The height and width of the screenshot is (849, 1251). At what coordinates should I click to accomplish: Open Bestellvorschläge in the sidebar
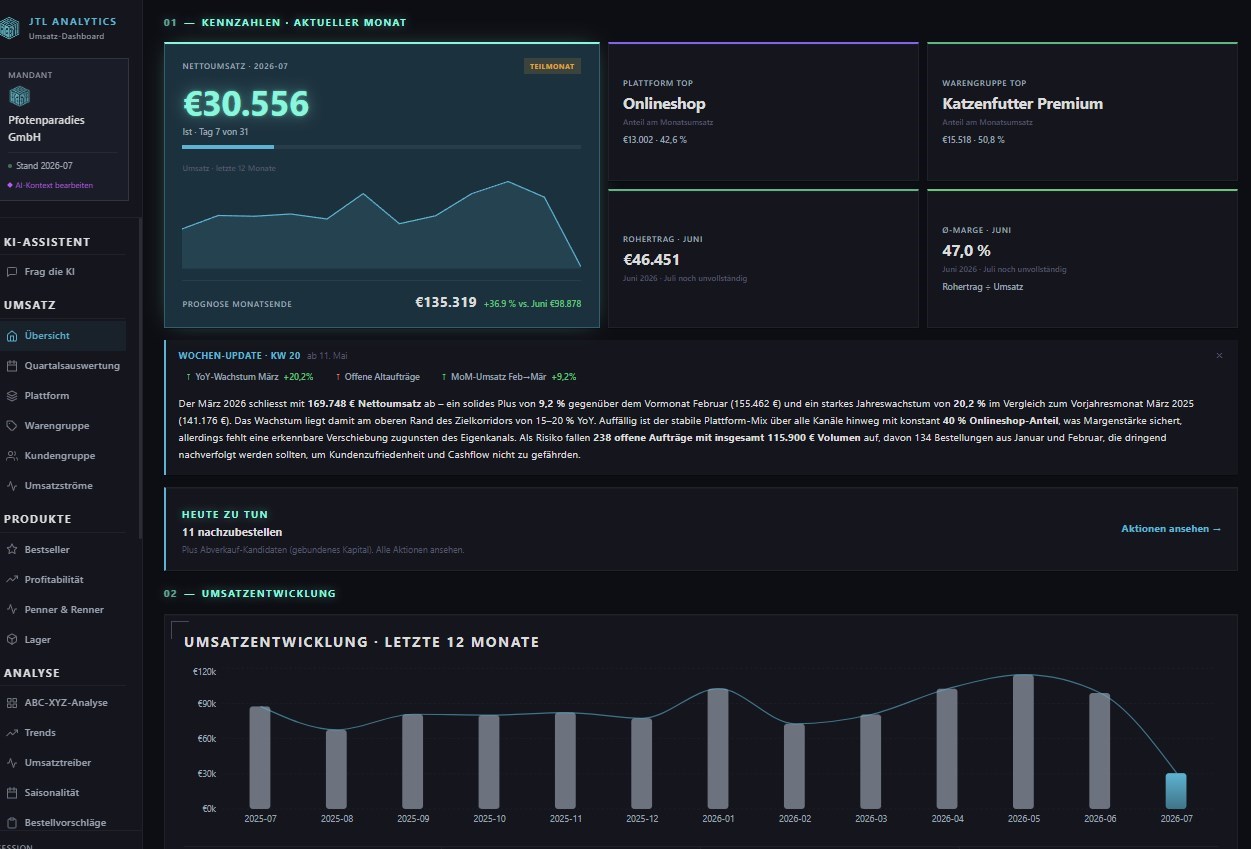pyautogui.click(x=63, y=823)
